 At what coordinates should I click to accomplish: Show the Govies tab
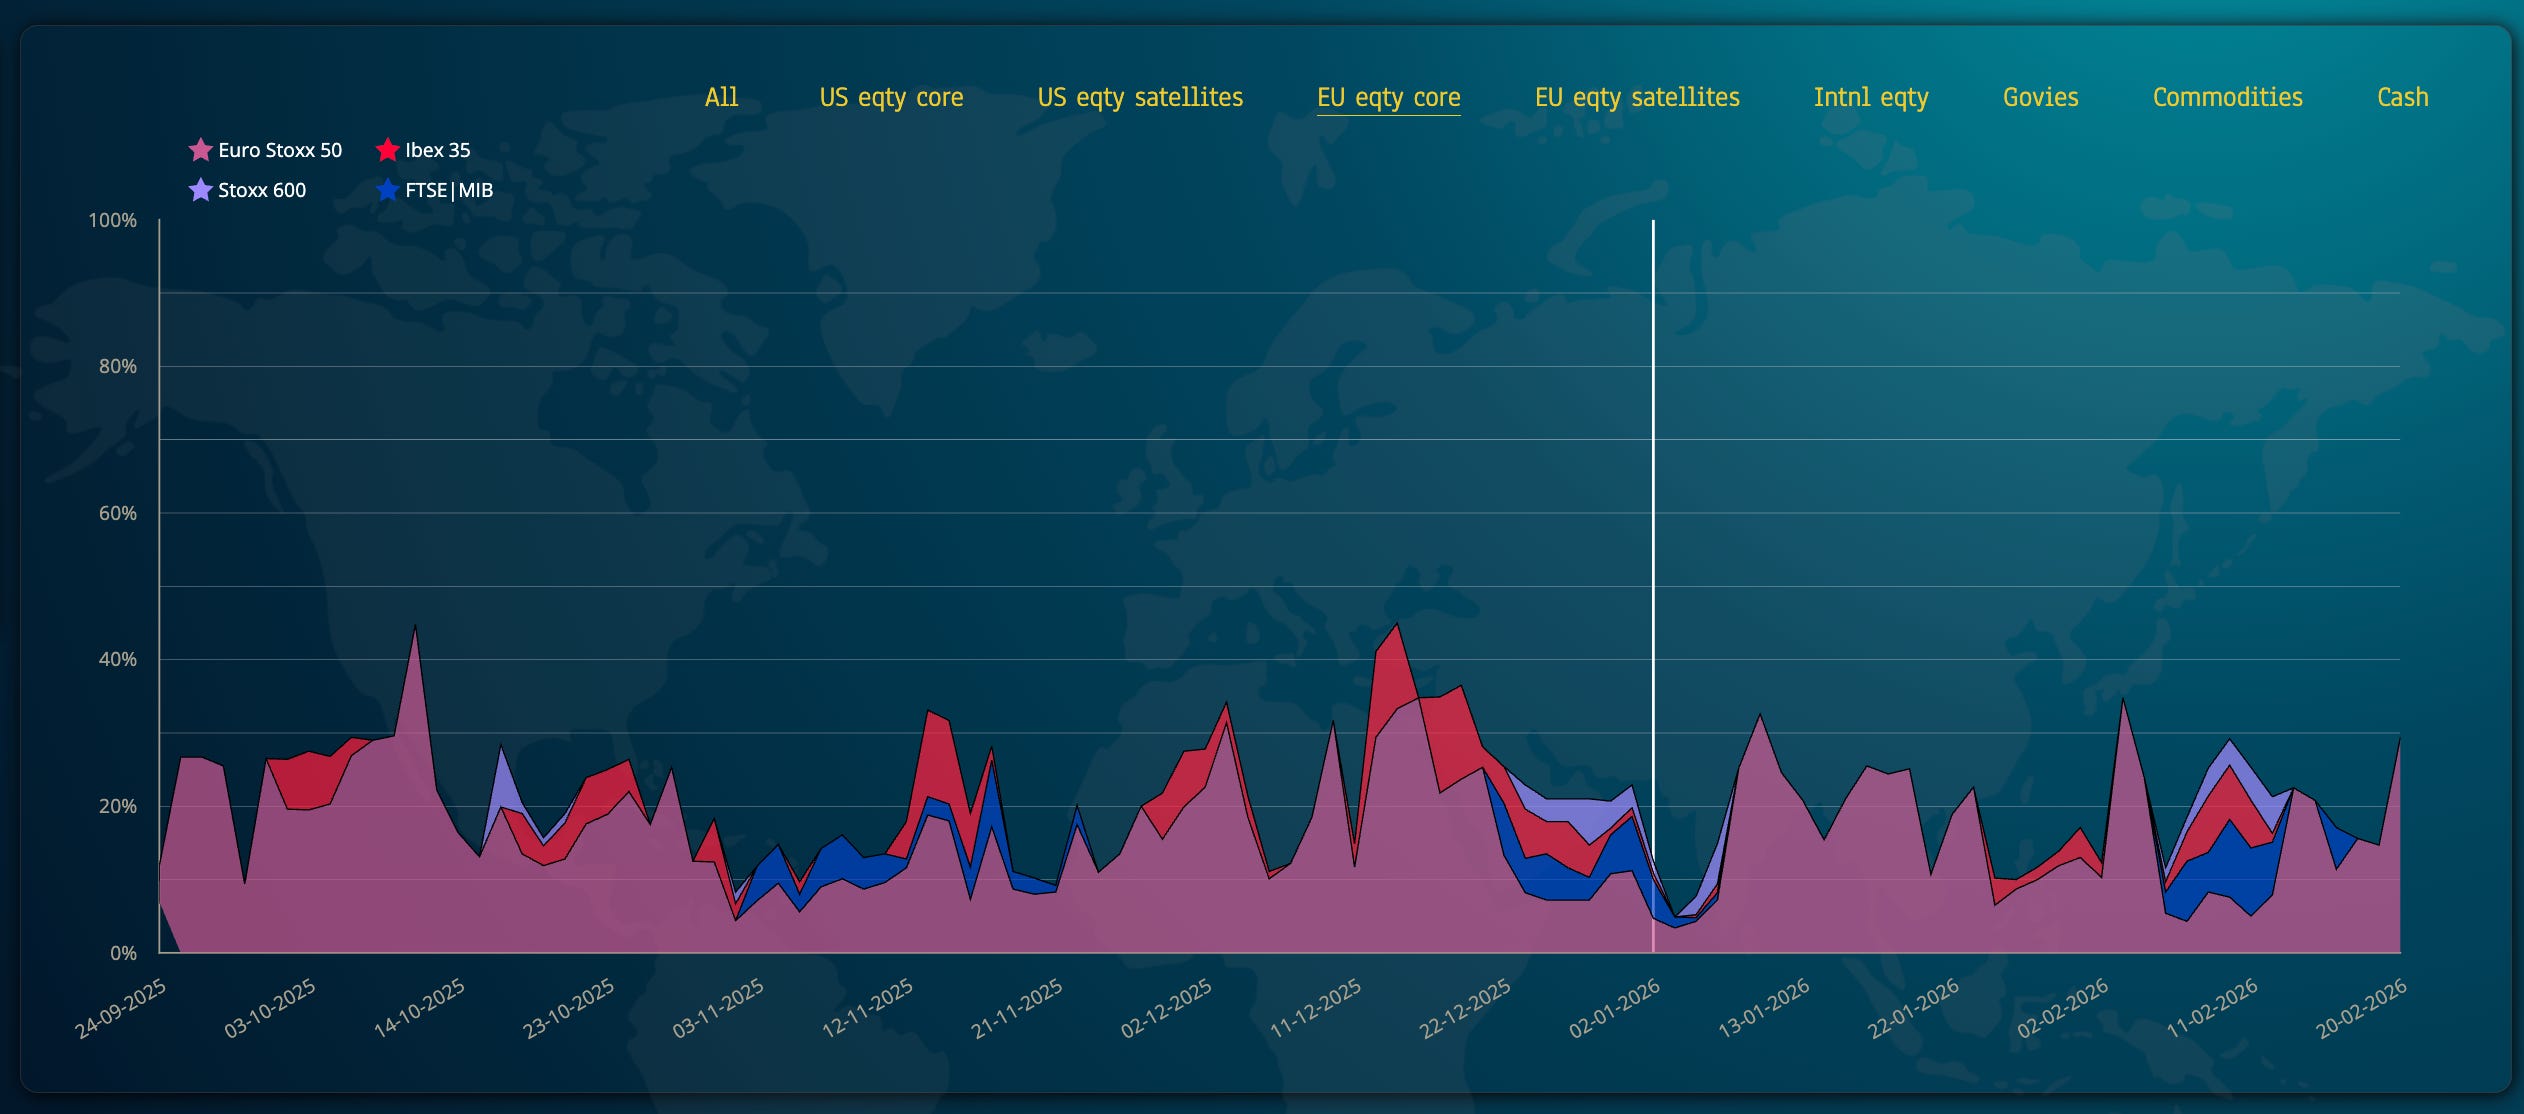(x=2040, y=97)
